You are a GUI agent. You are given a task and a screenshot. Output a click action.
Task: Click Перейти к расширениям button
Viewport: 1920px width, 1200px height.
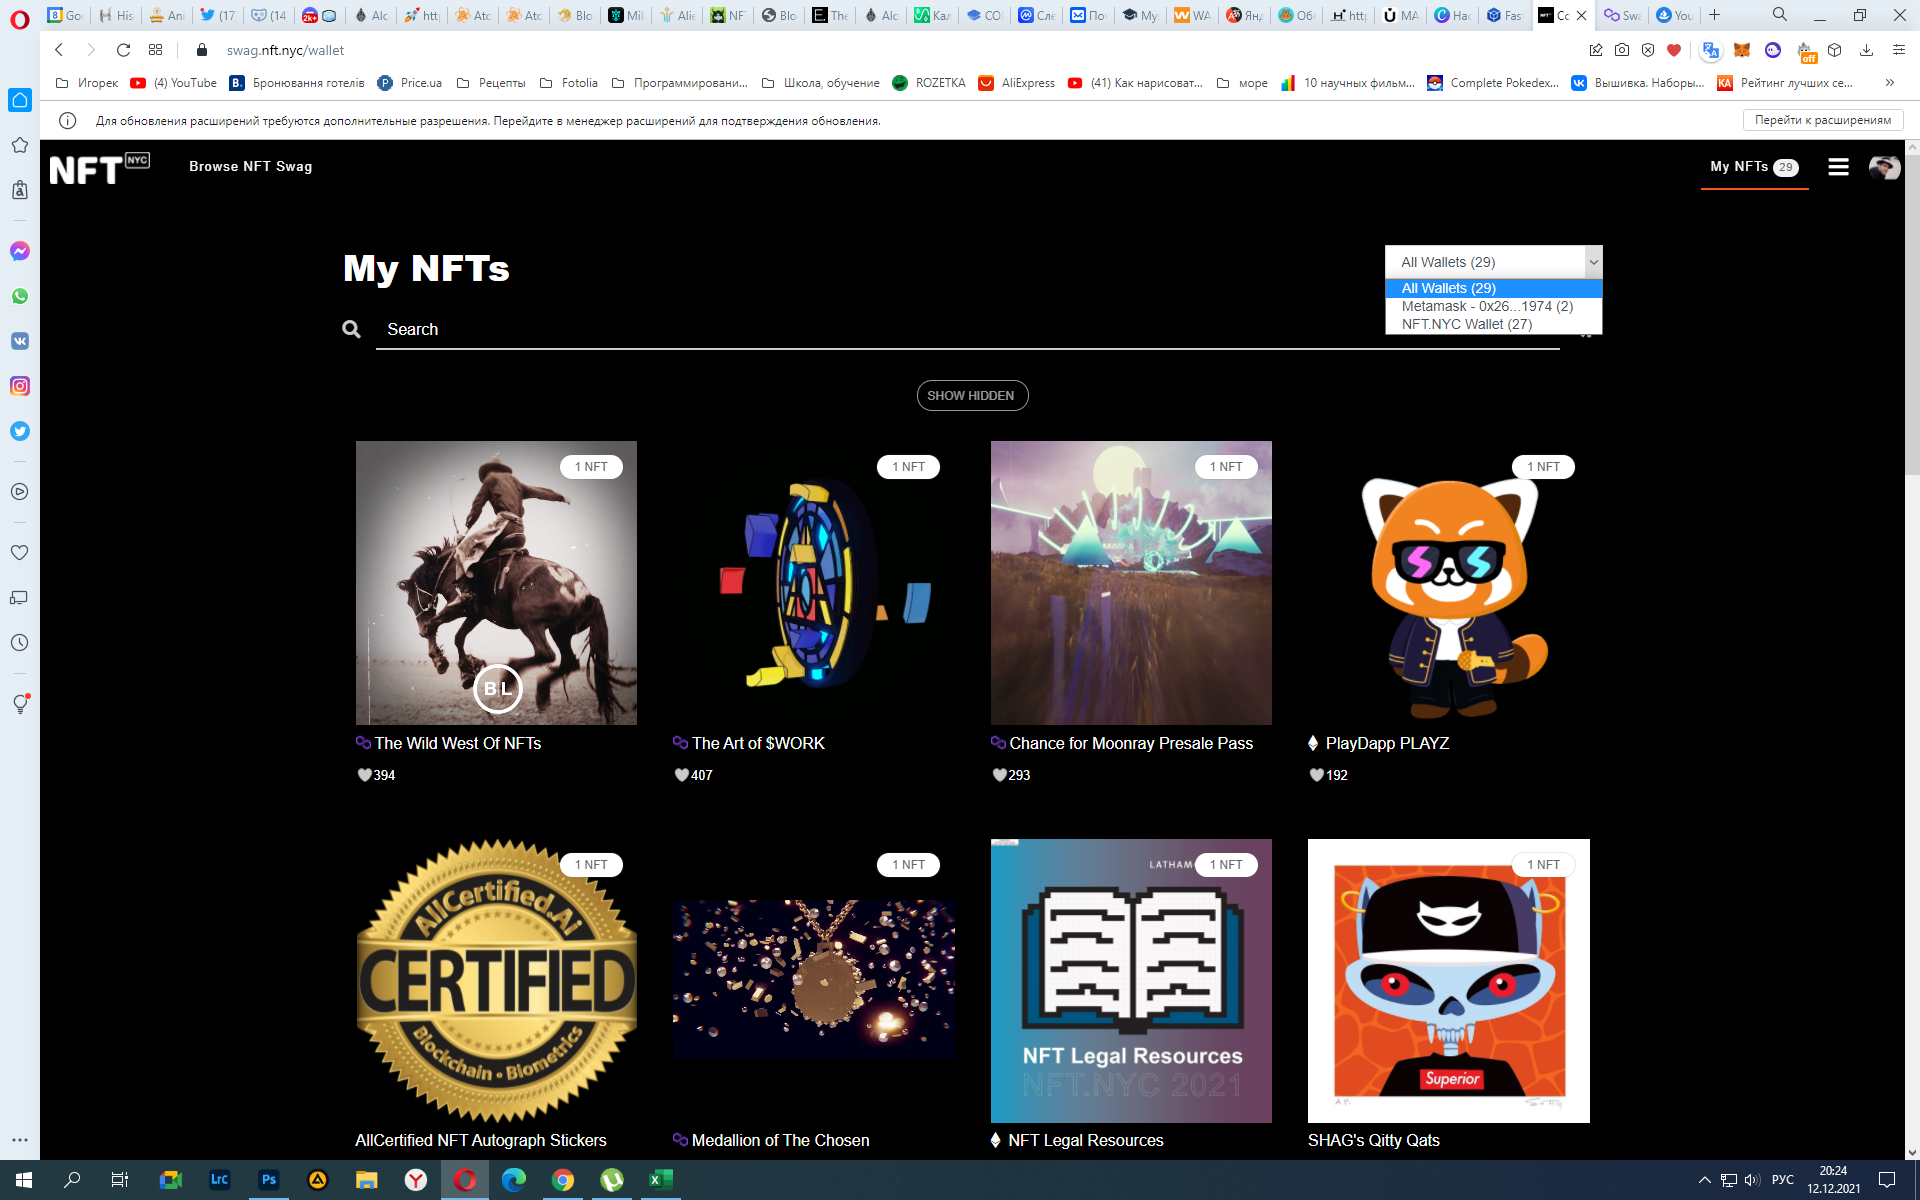click(1823, 120)
